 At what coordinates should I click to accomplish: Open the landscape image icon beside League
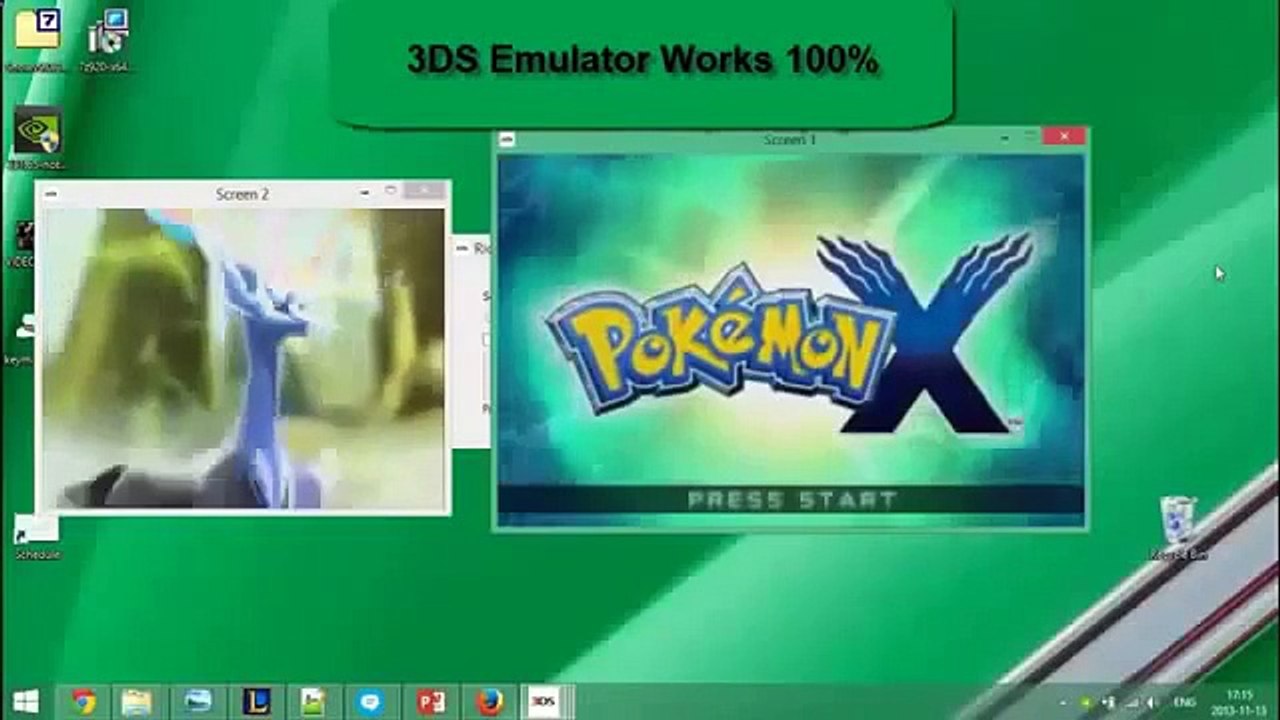click(x=313, y=702)
